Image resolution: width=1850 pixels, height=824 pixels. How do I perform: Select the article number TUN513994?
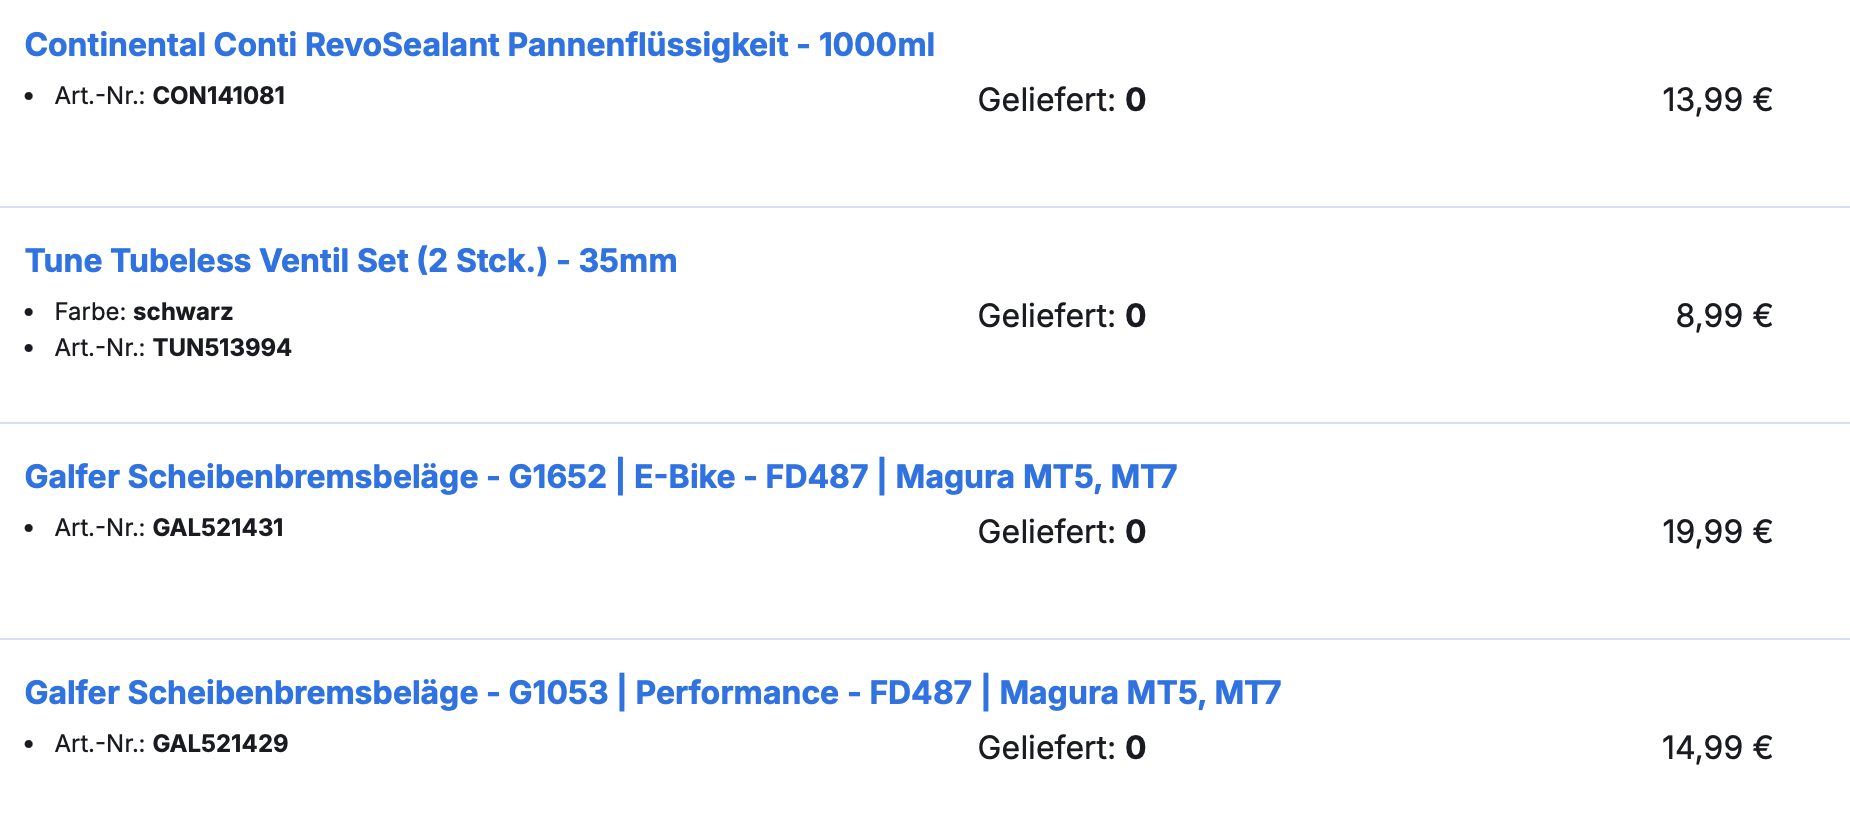[x=223, y=348]
